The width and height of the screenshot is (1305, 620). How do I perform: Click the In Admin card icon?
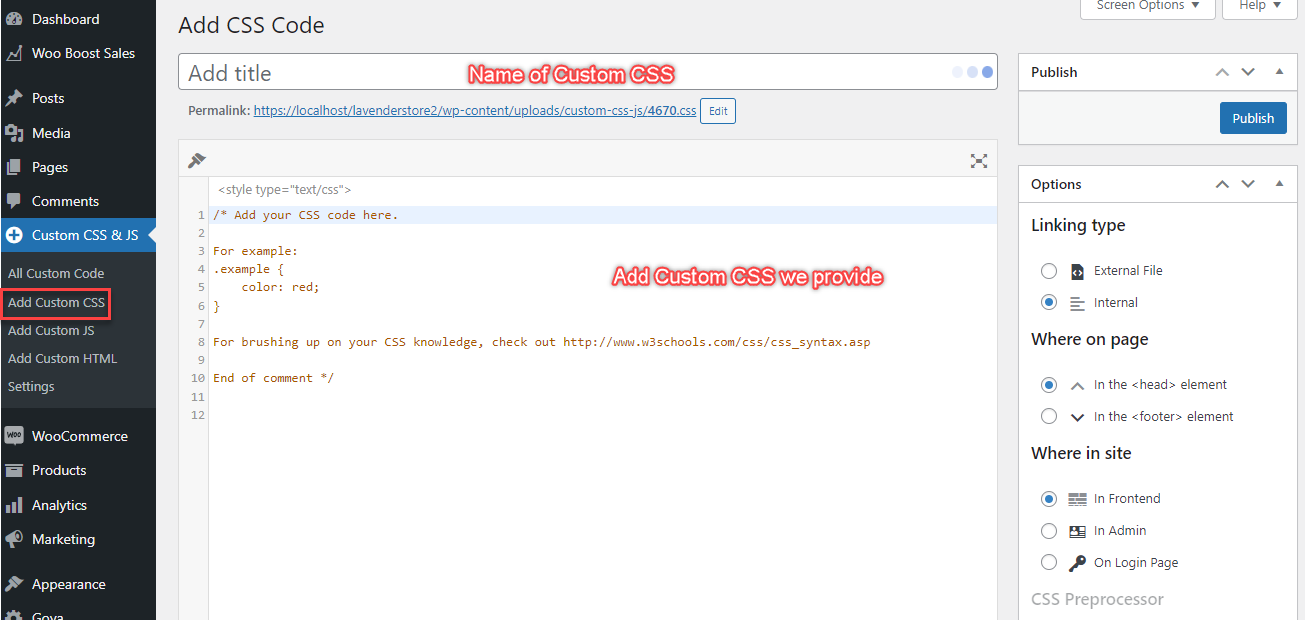pos(1077,531)
